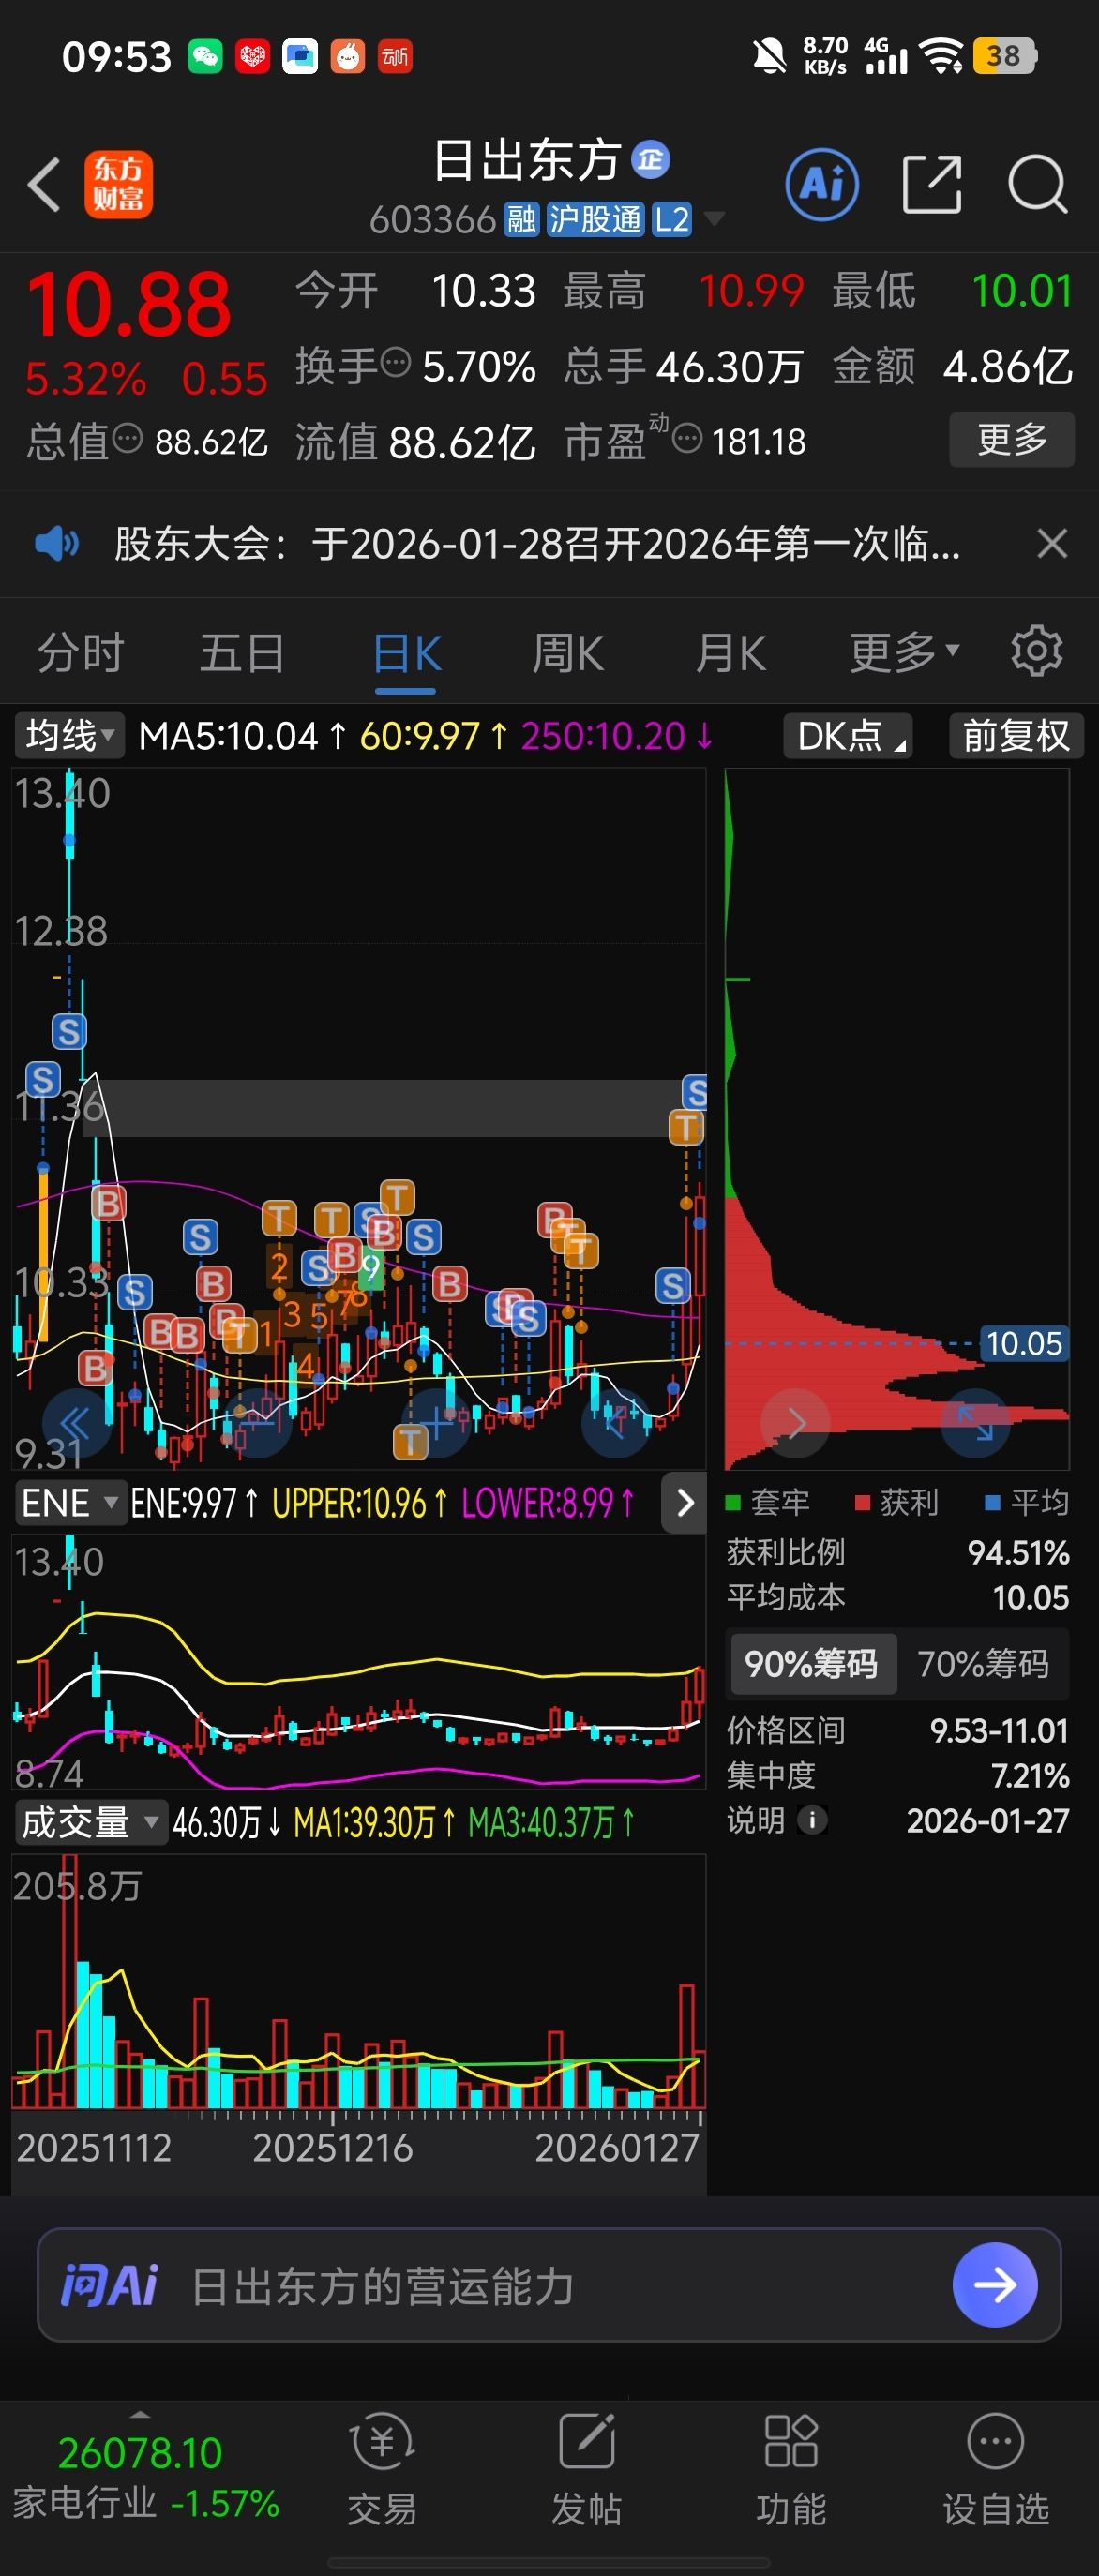Switch to the 周K tab
1099x2576 pixels.
coord(568,653)
